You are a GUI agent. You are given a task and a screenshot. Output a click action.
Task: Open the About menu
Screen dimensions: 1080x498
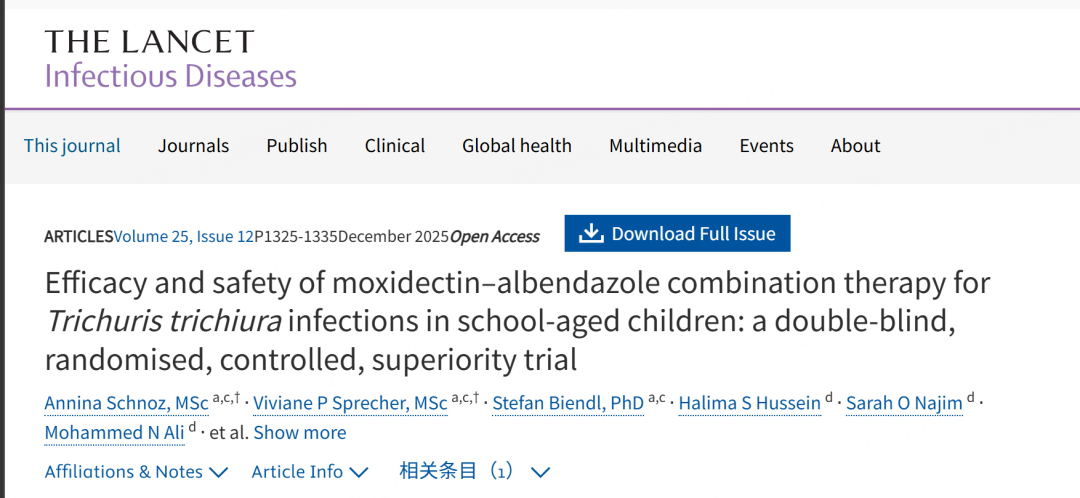point(855,146)
